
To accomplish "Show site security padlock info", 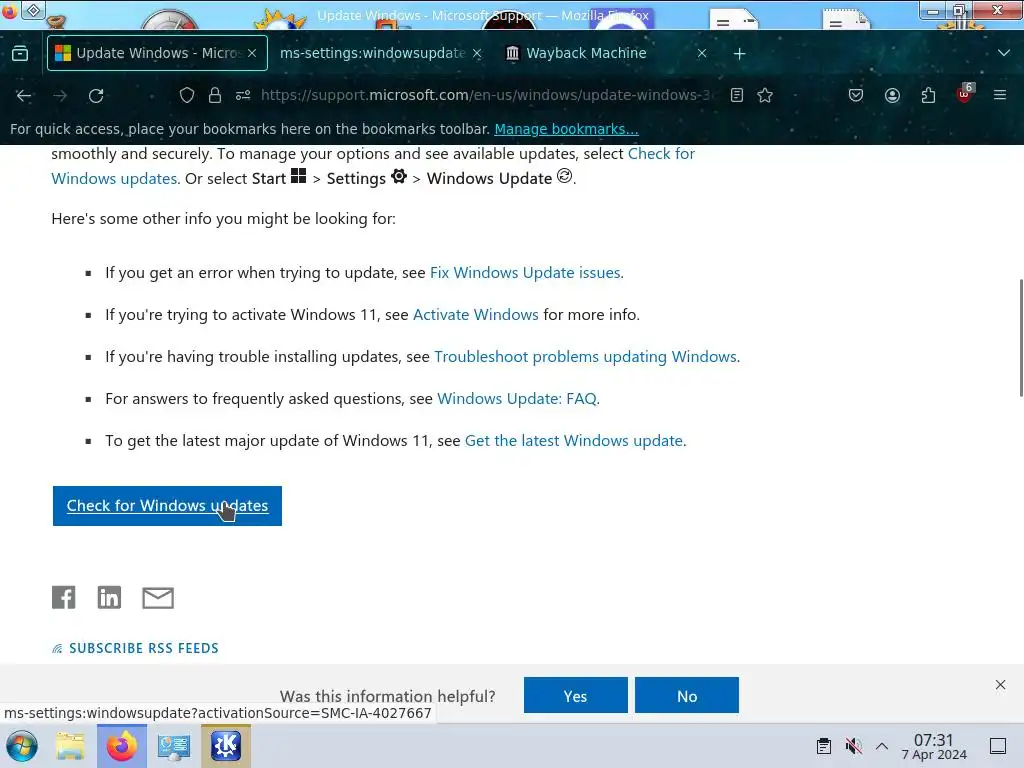I will tap(215, 96).
